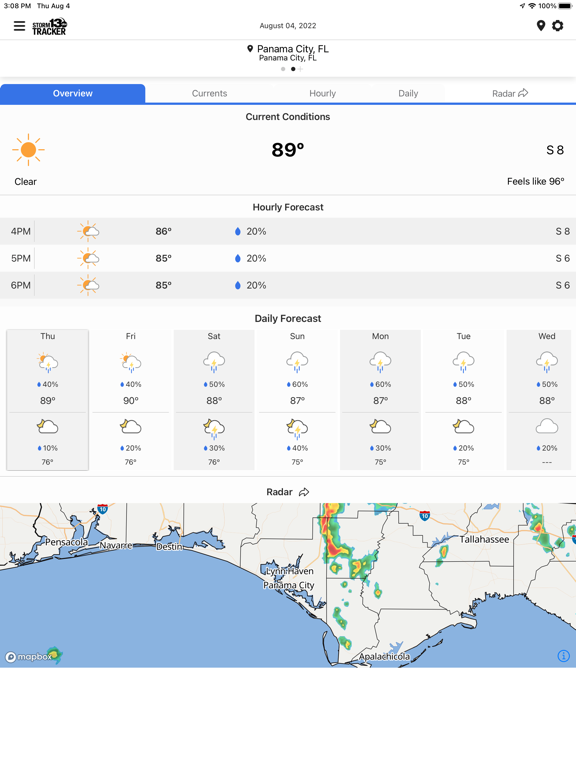Open the Radar tab
The height and width of the screenshot is (768, 576).
pyautogui.click(x=510, y=94)
